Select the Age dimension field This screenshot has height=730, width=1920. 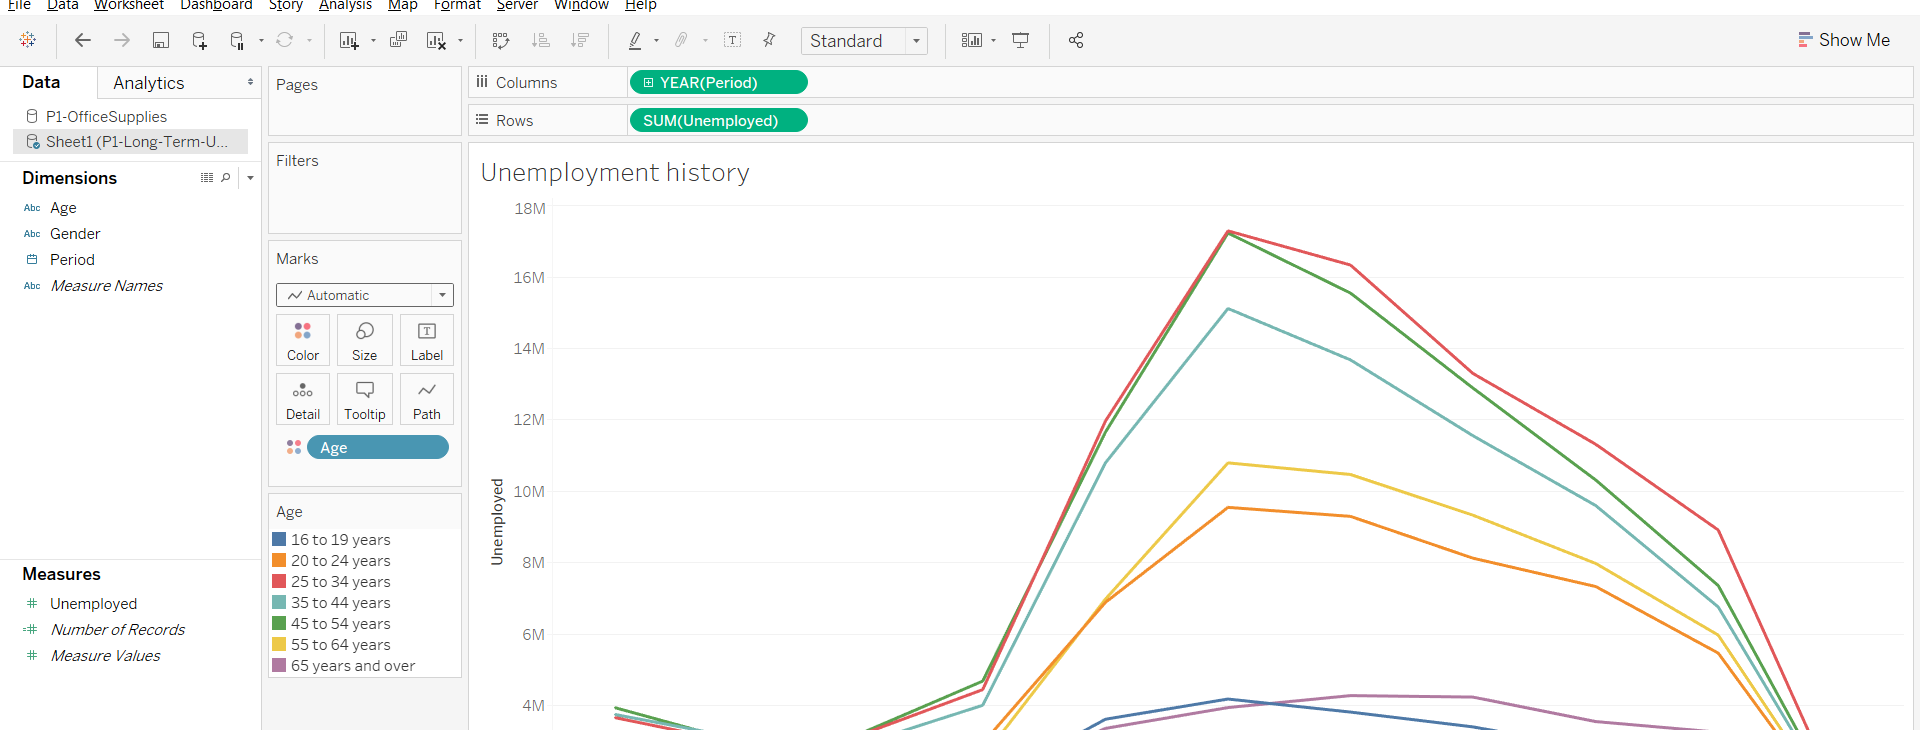[x=63, y=208]
